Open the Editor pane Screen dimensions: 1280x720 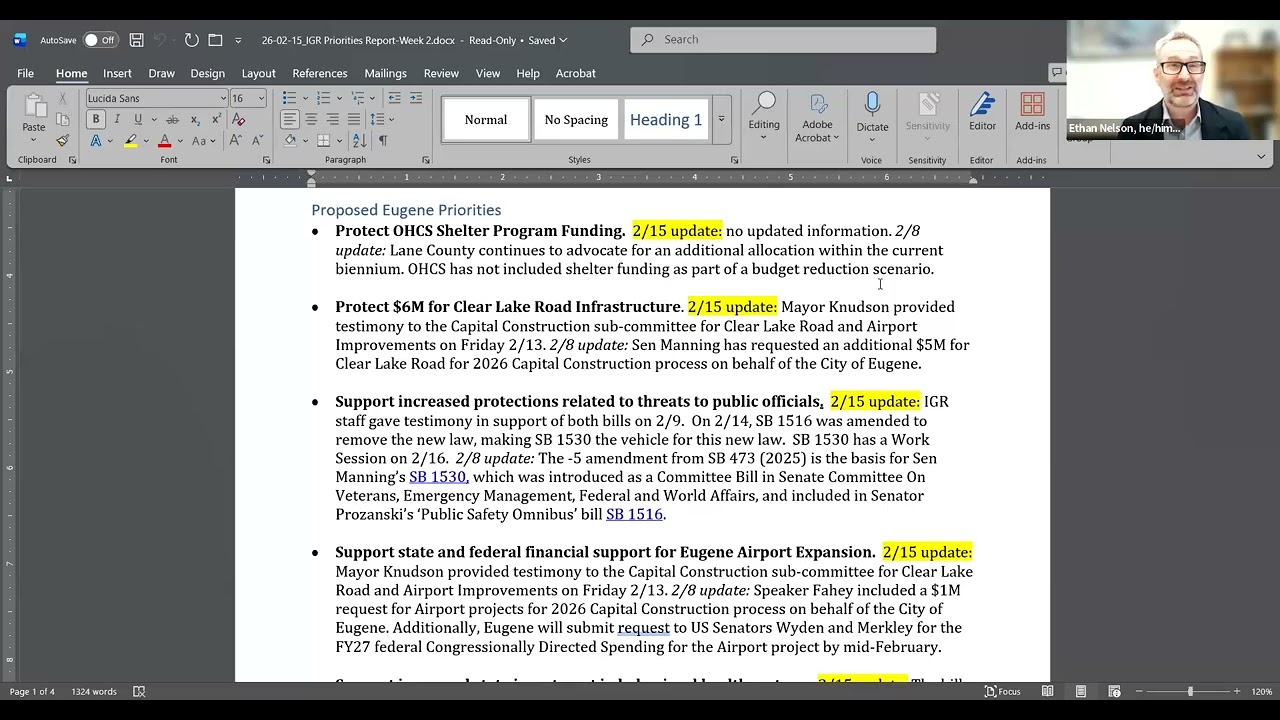click(x=982, y=112)
